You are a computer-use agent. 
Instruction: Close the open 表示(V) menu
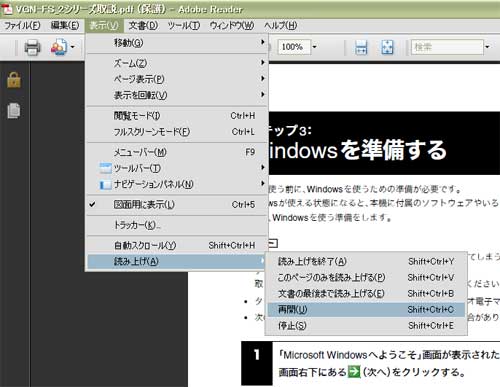point(104,25)
